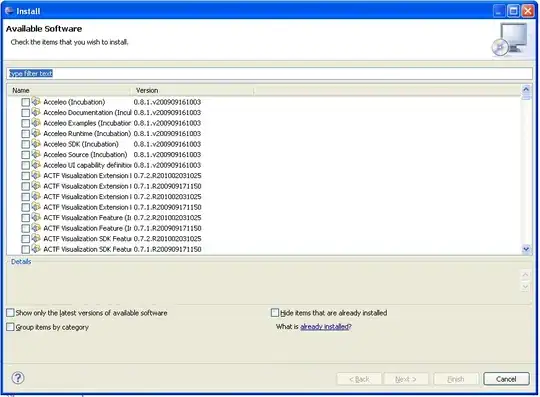Image resolution: width=540 pixels, height=397 pixels.
Task: Select Acceleo Runtime (Incubation) row text
Action: (87, 134)
